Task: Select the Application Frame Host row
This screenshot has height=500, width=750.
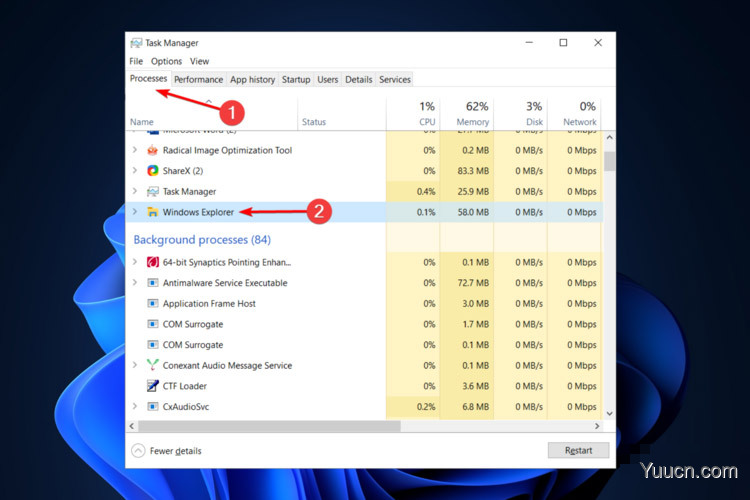Action: (209, 304)
